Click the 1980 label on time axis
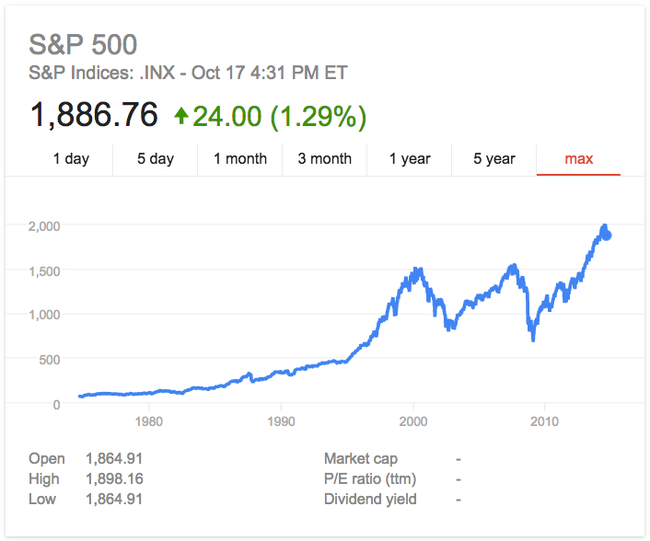Viewport: 650px width, 541px height. tap(149, 420)
